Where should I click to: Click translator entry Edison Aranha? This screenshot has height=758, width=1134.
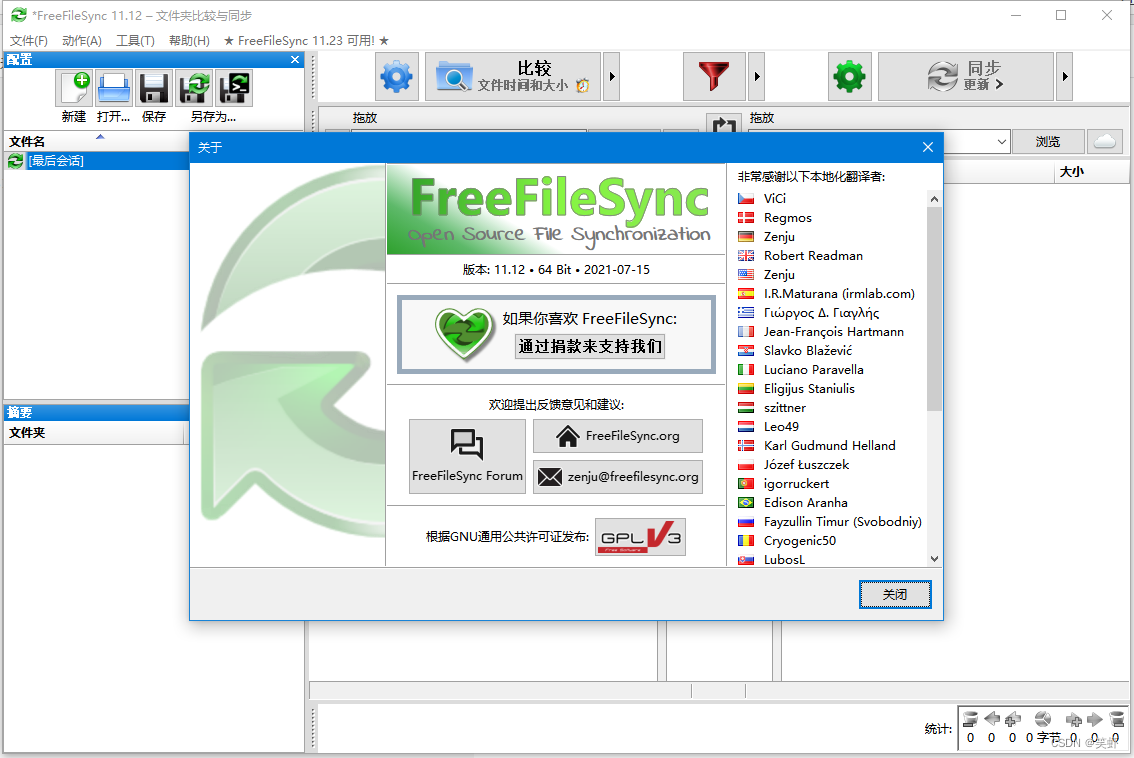pyautogui.click(x=806, y=503)
